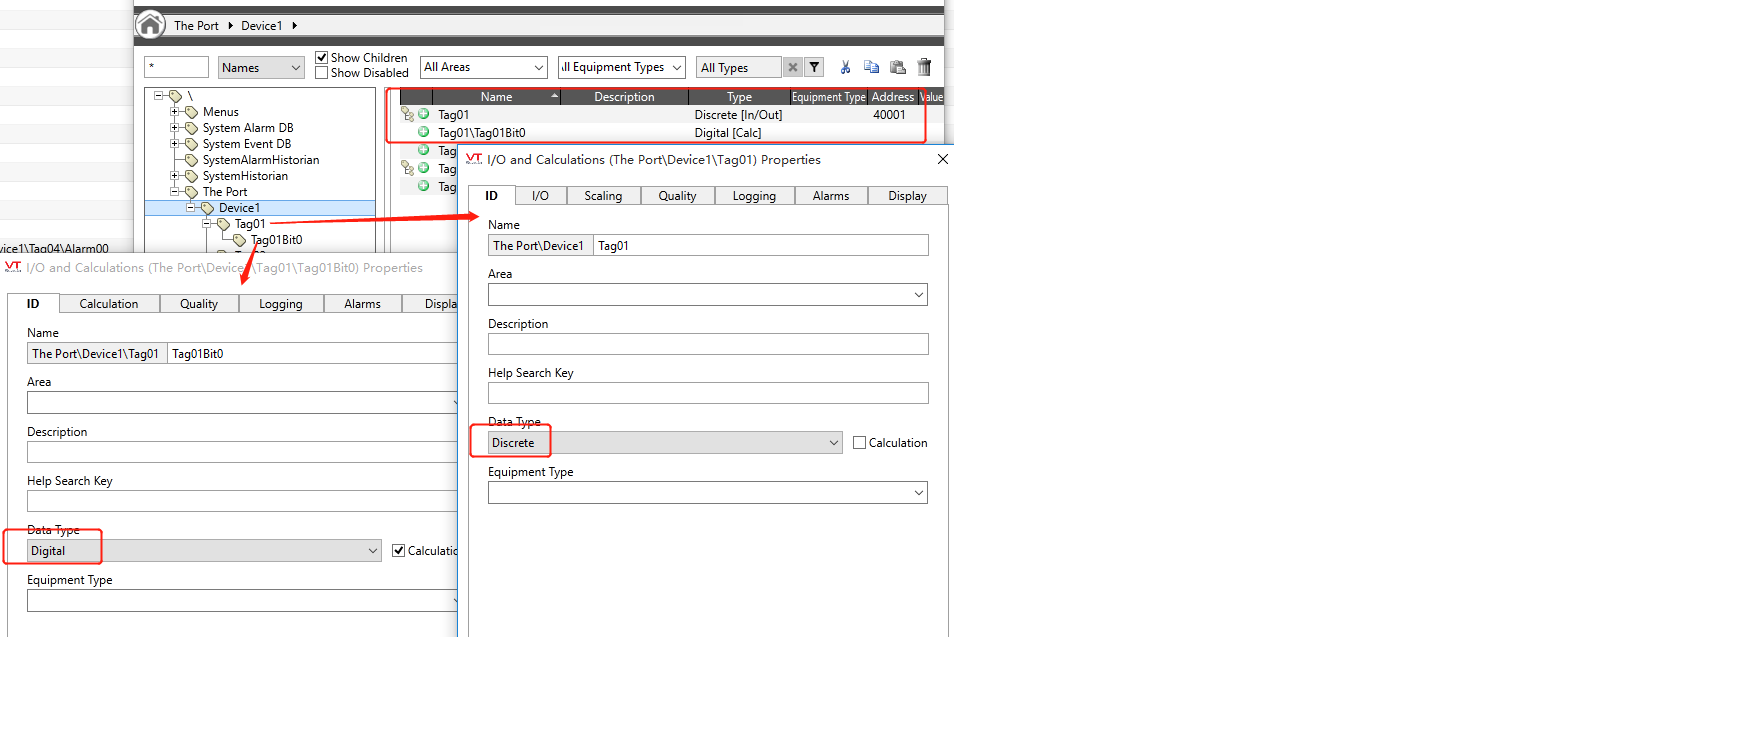Screen dimensions: 1752x747
Task: Open Alarms tab in Tag01 Properties
Action: (831, 196)
